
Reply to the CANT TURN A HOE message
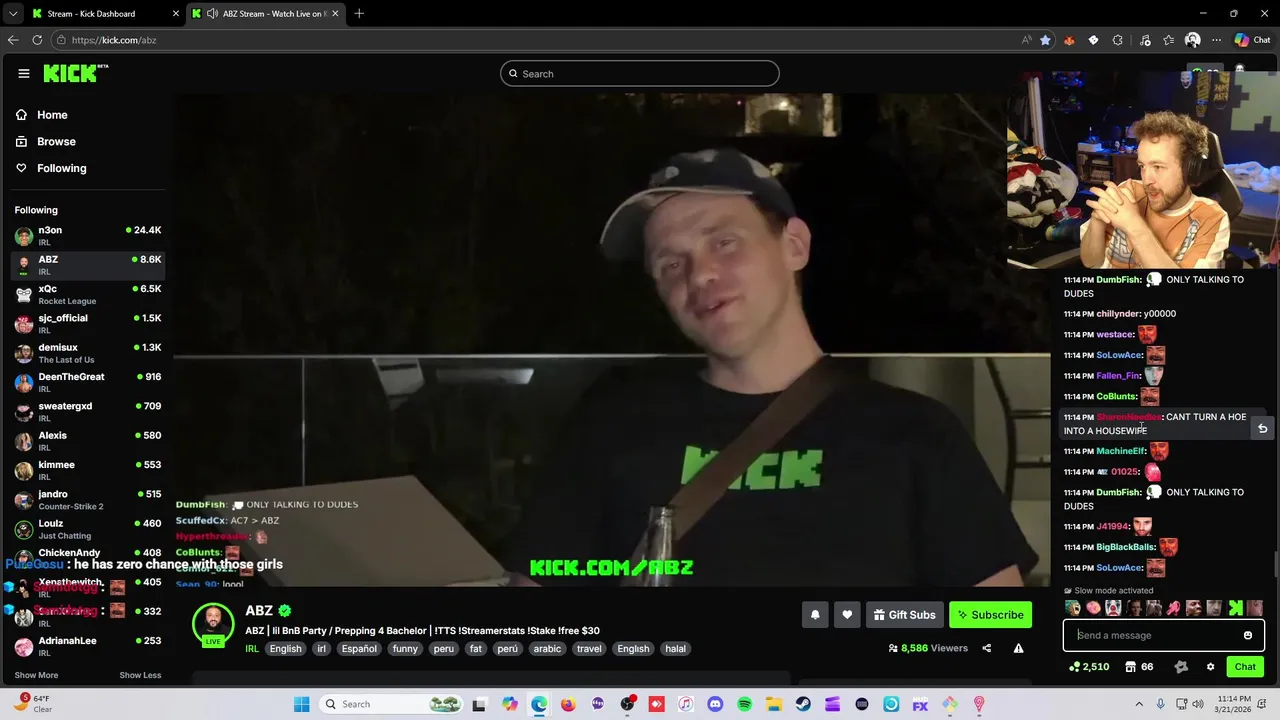coord(1262,428)
